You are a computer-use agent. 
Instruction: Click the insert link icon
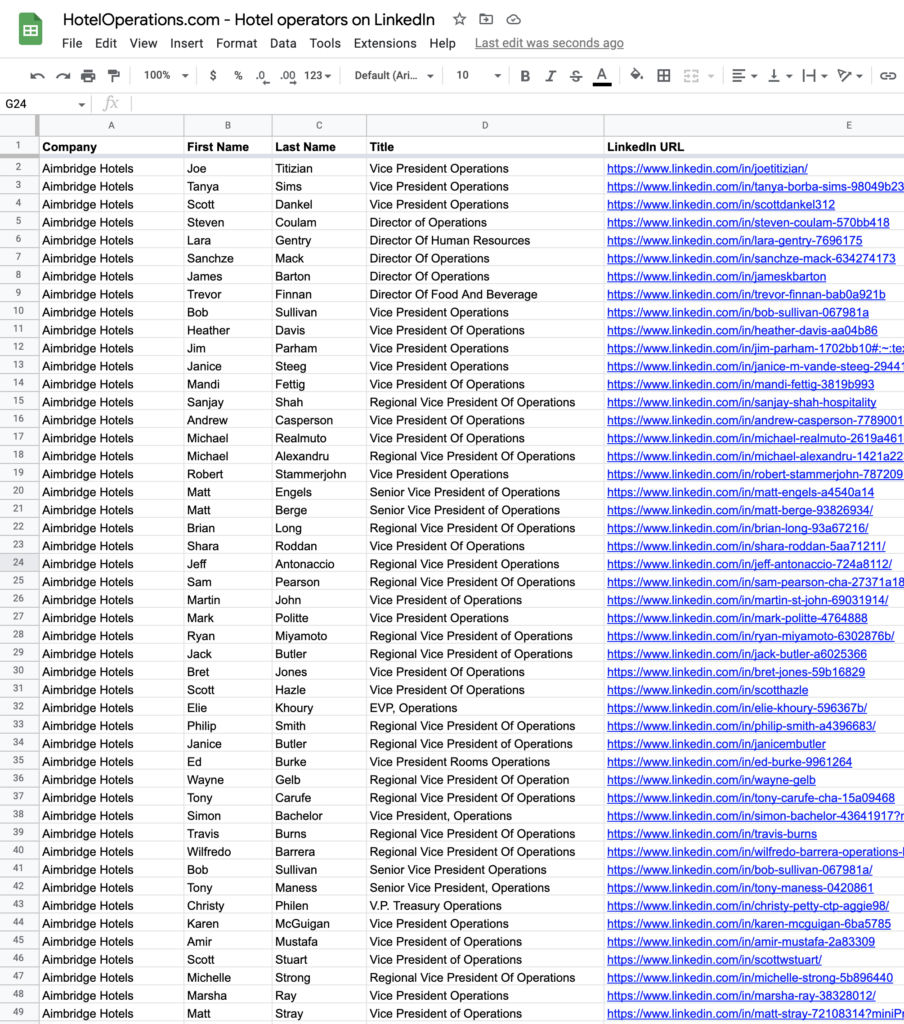tap(887, 76)
